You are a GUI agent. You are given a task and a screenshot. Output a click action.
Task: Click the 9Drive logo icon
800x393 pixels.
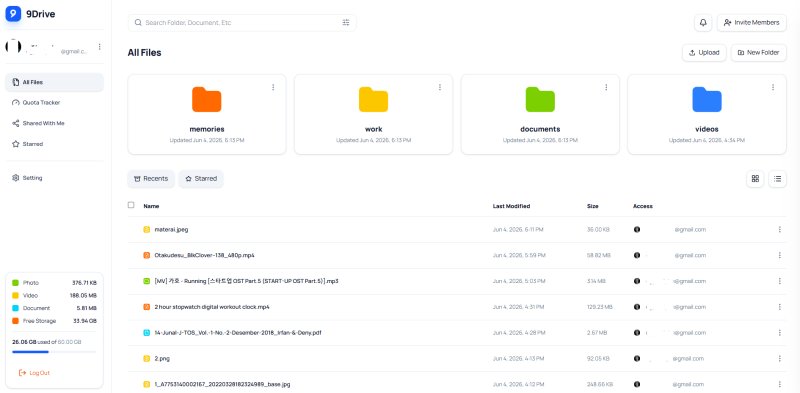13,14
